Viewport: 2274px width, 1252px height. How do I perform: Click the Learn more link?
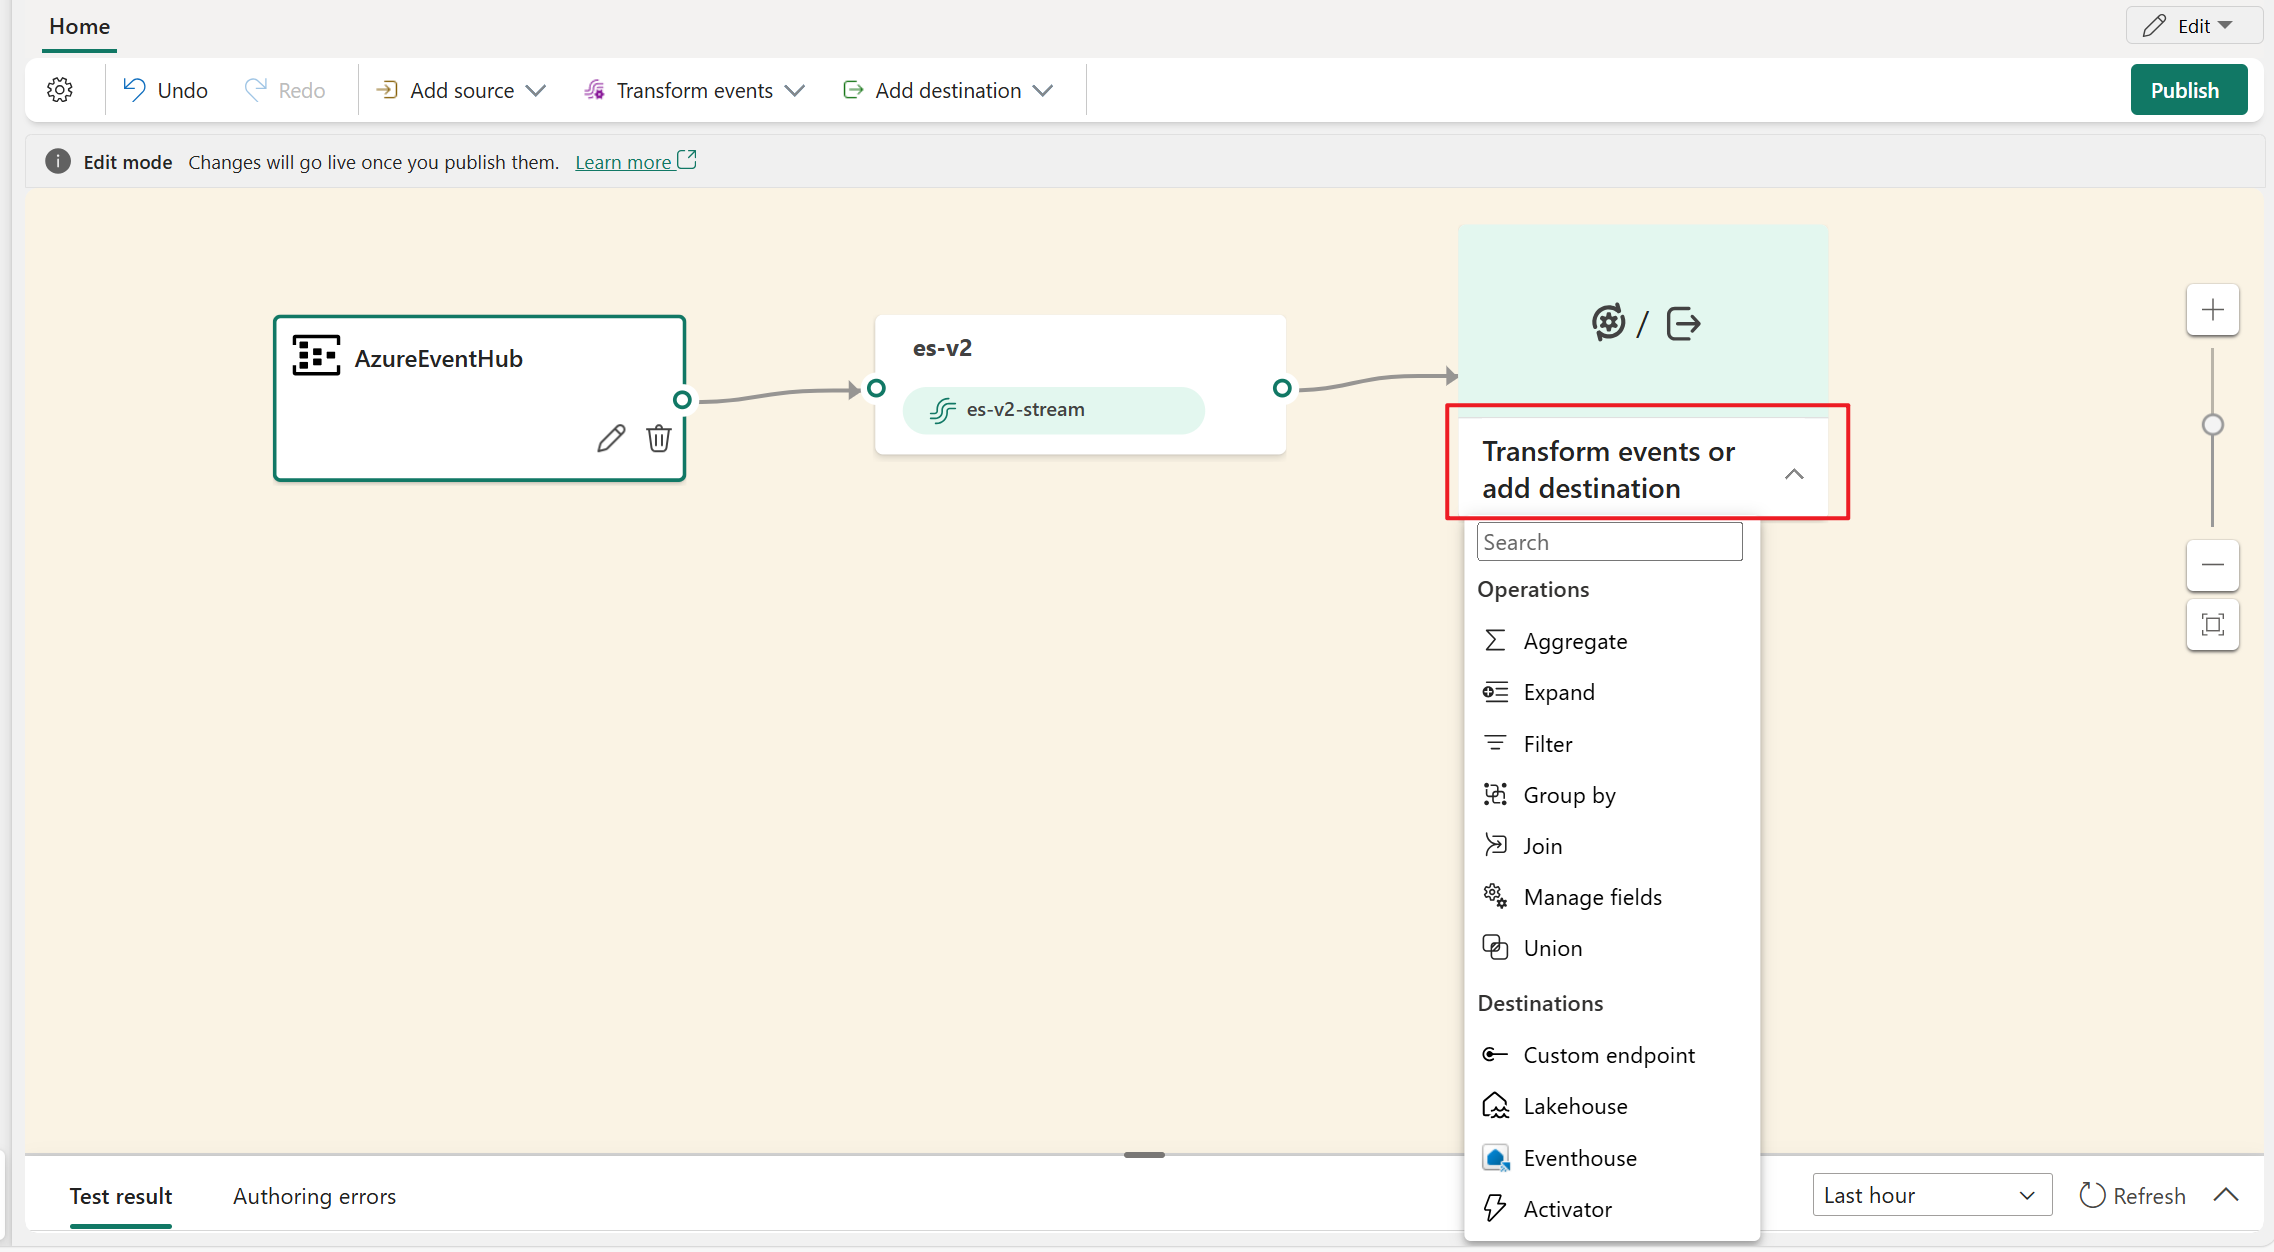coord(623,162)
